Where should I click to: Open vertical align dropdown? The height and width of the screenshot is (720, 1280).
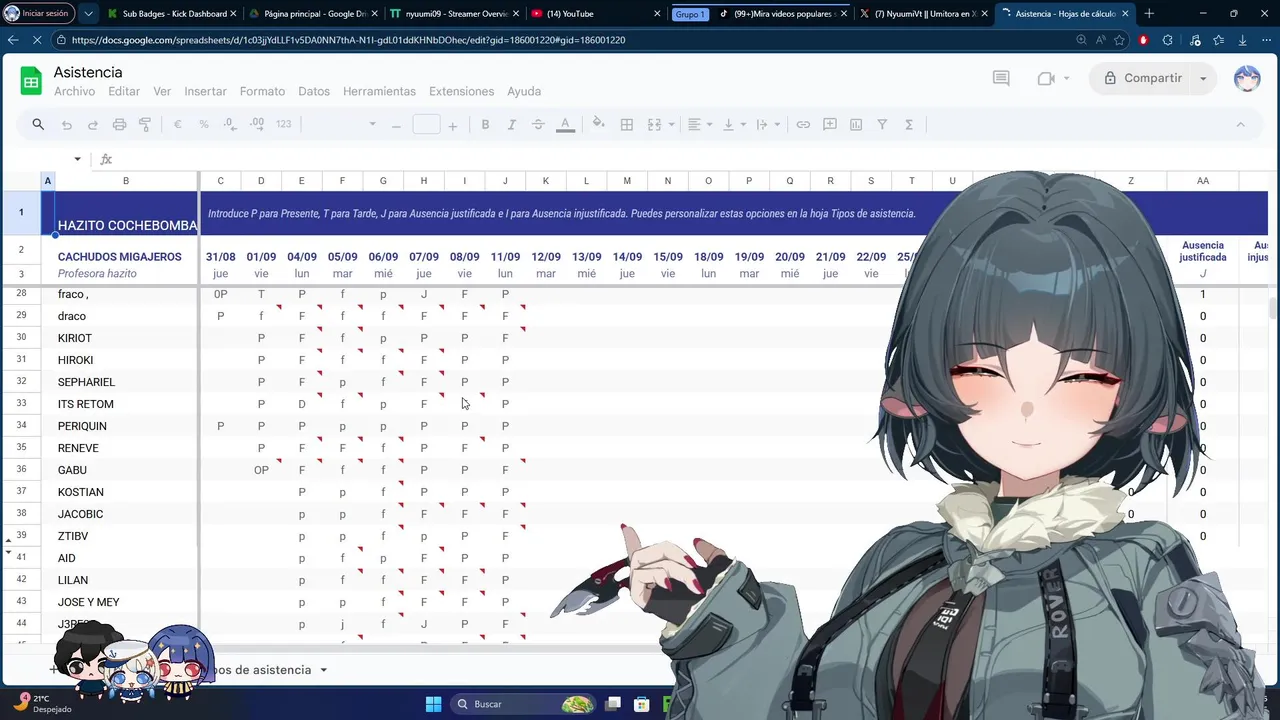[734, 125]
